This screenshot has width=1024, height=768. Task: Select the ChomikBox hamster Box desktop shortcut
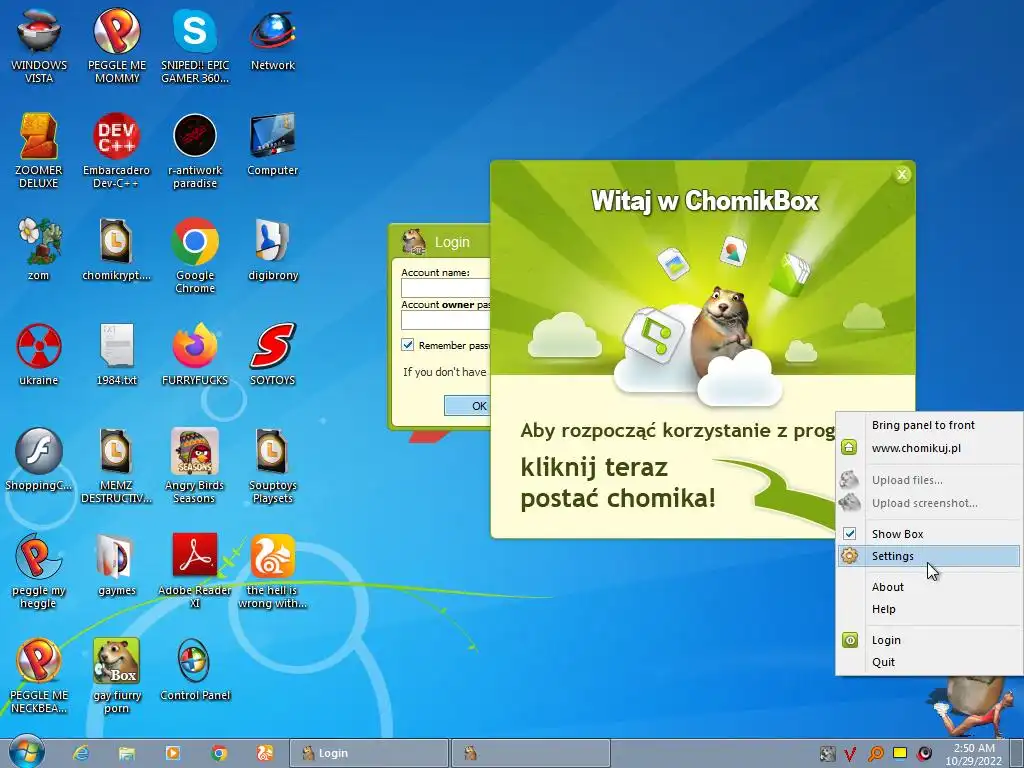point(116,675)
